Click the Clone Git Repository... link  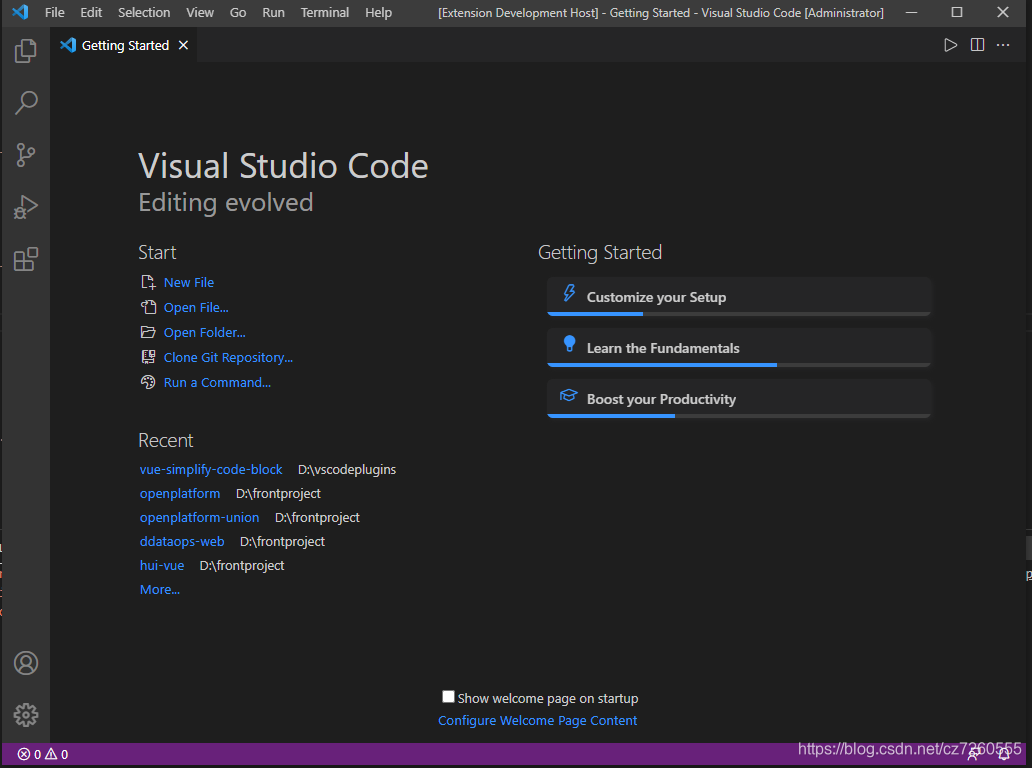228,357
